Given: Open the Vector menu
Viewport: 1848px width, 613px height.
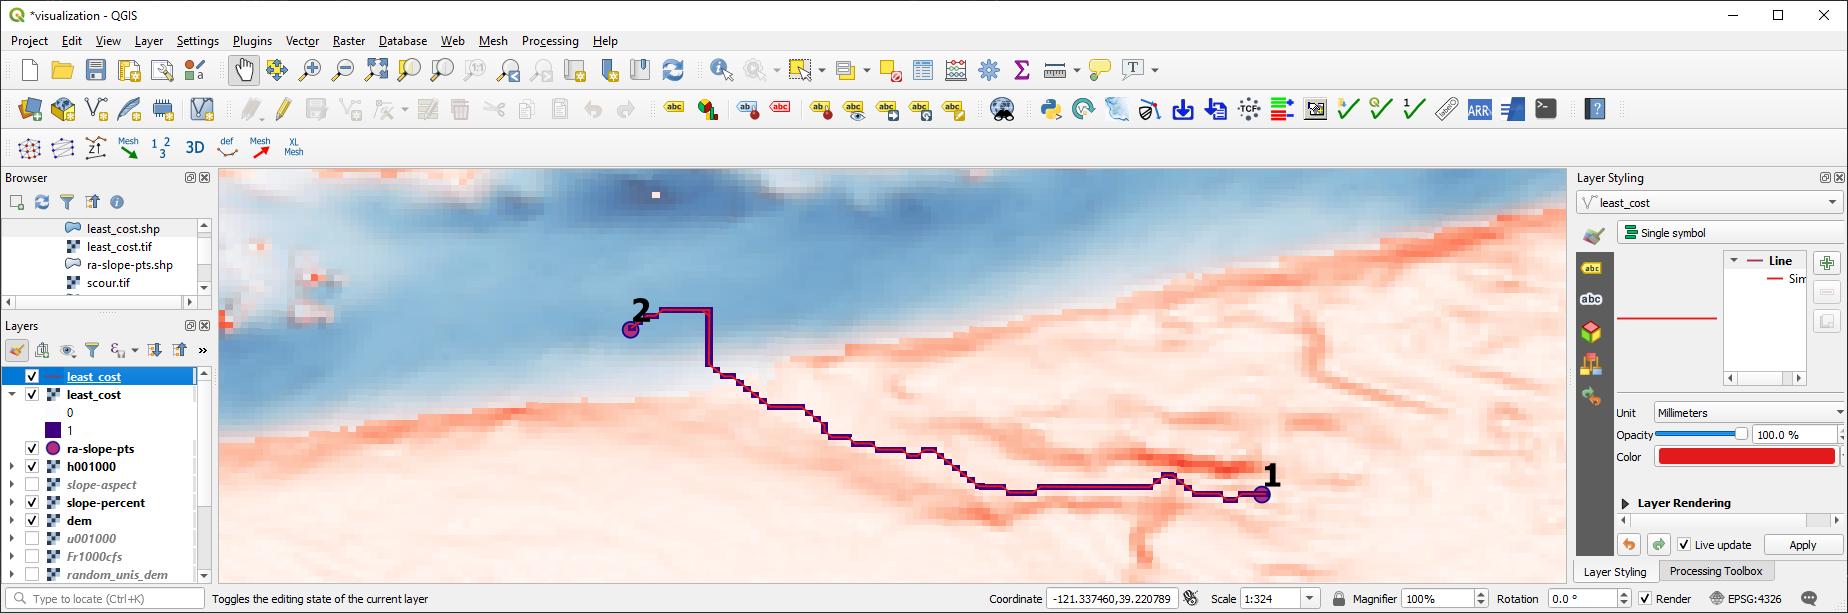Looking at the screenshot, I should (x=302, y=41).
